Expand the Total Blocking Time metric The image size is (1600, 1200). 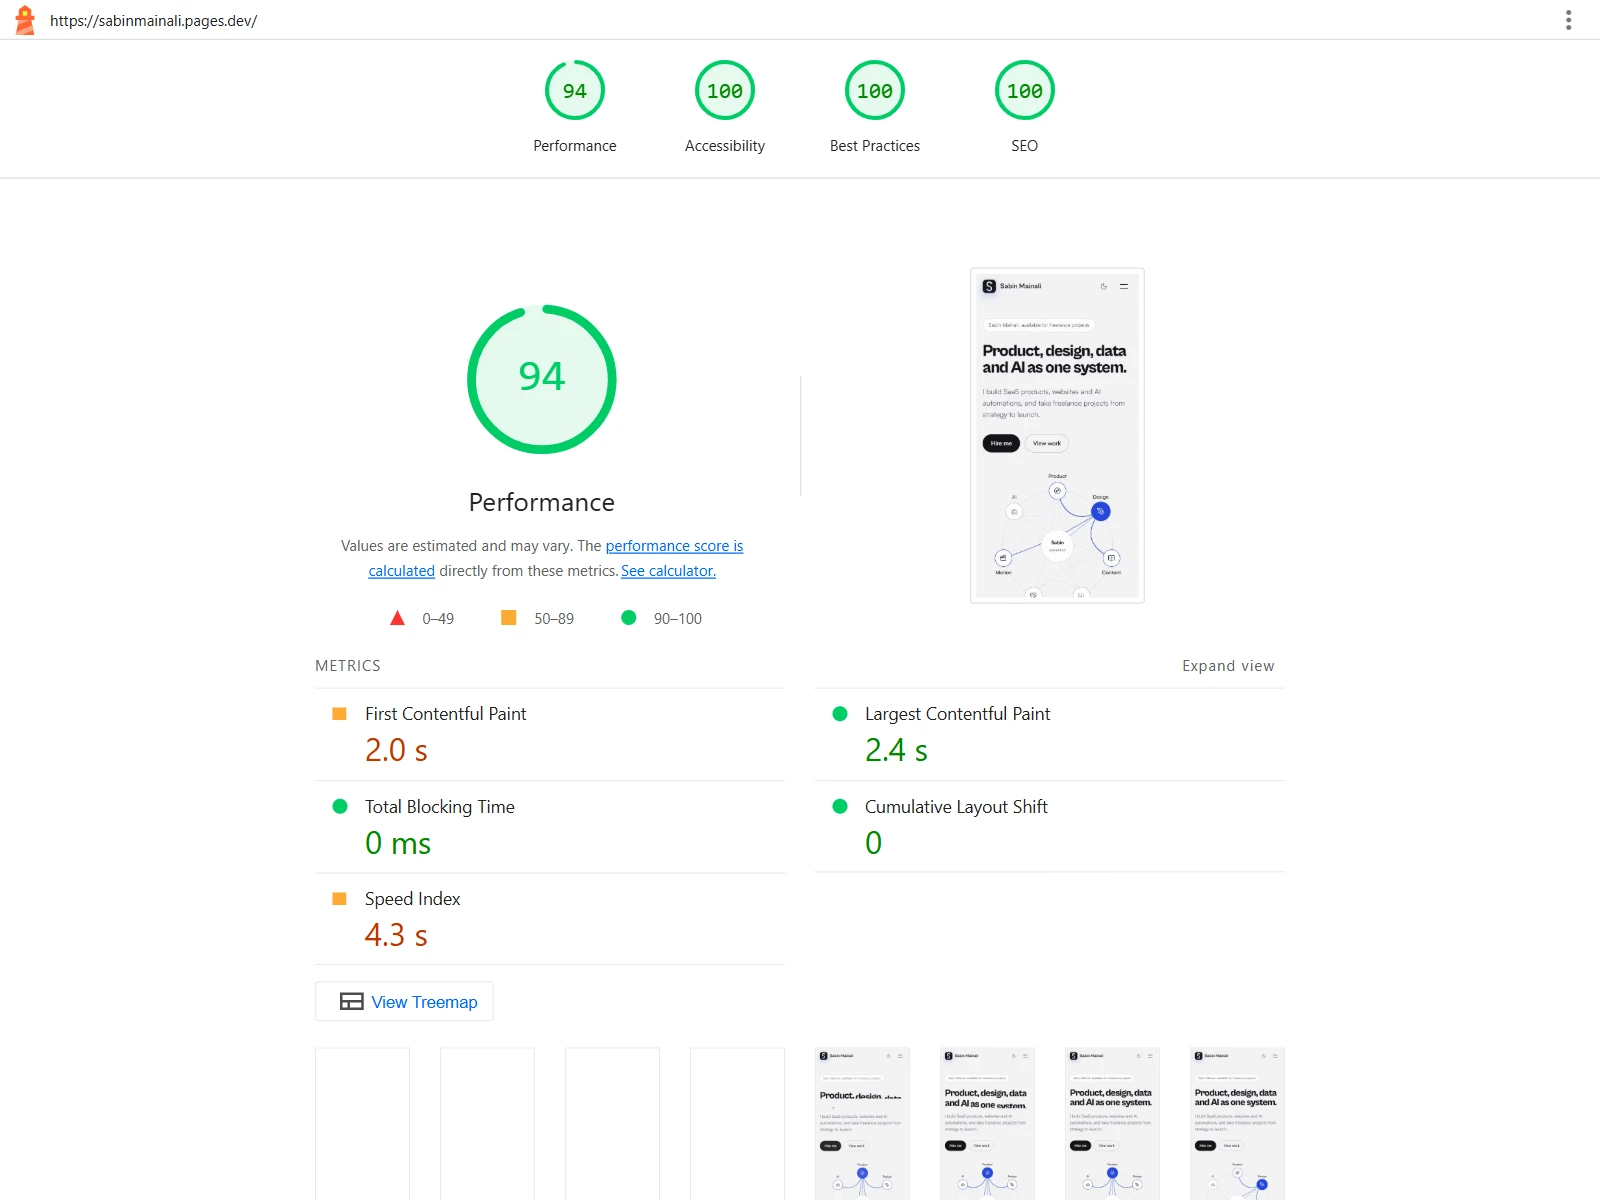(550, 827)
